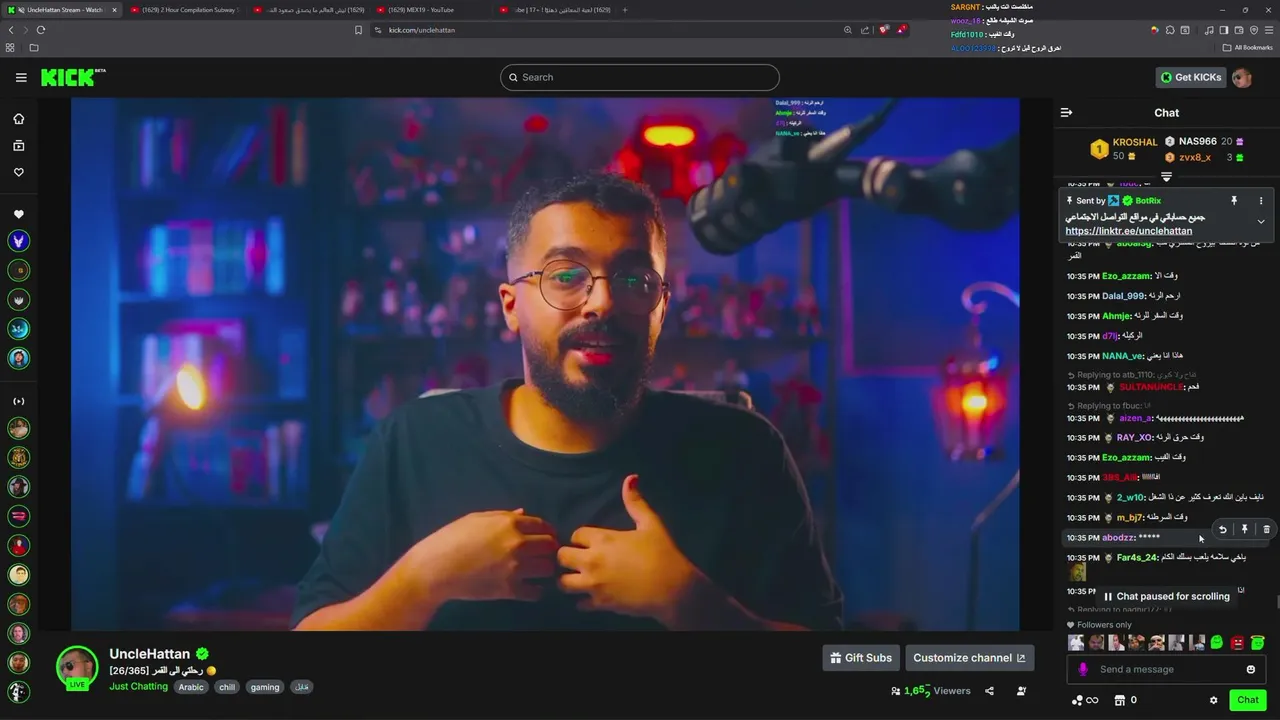1280x720 pixels.
Task: Open the shop icon showing 0
Action: pos(1125,701)
